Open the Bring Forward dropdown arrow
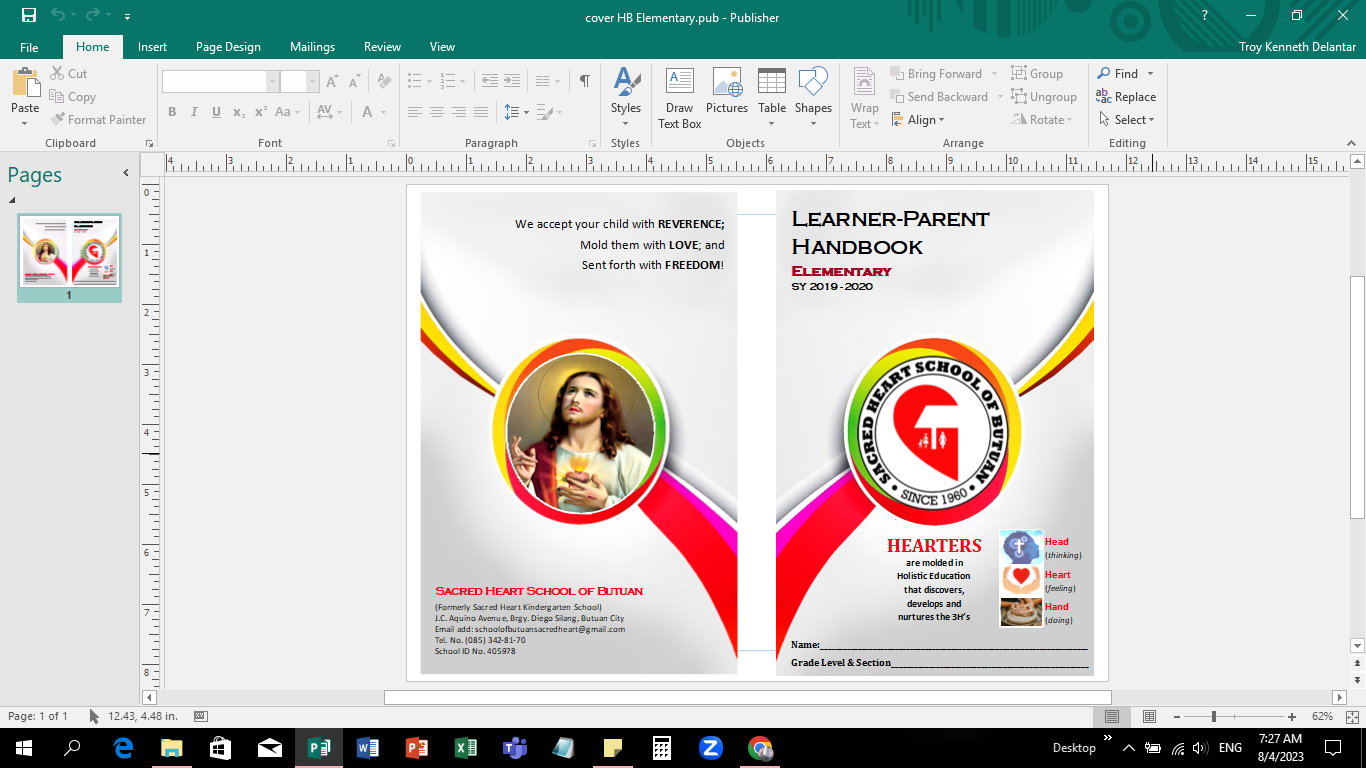 994,74
